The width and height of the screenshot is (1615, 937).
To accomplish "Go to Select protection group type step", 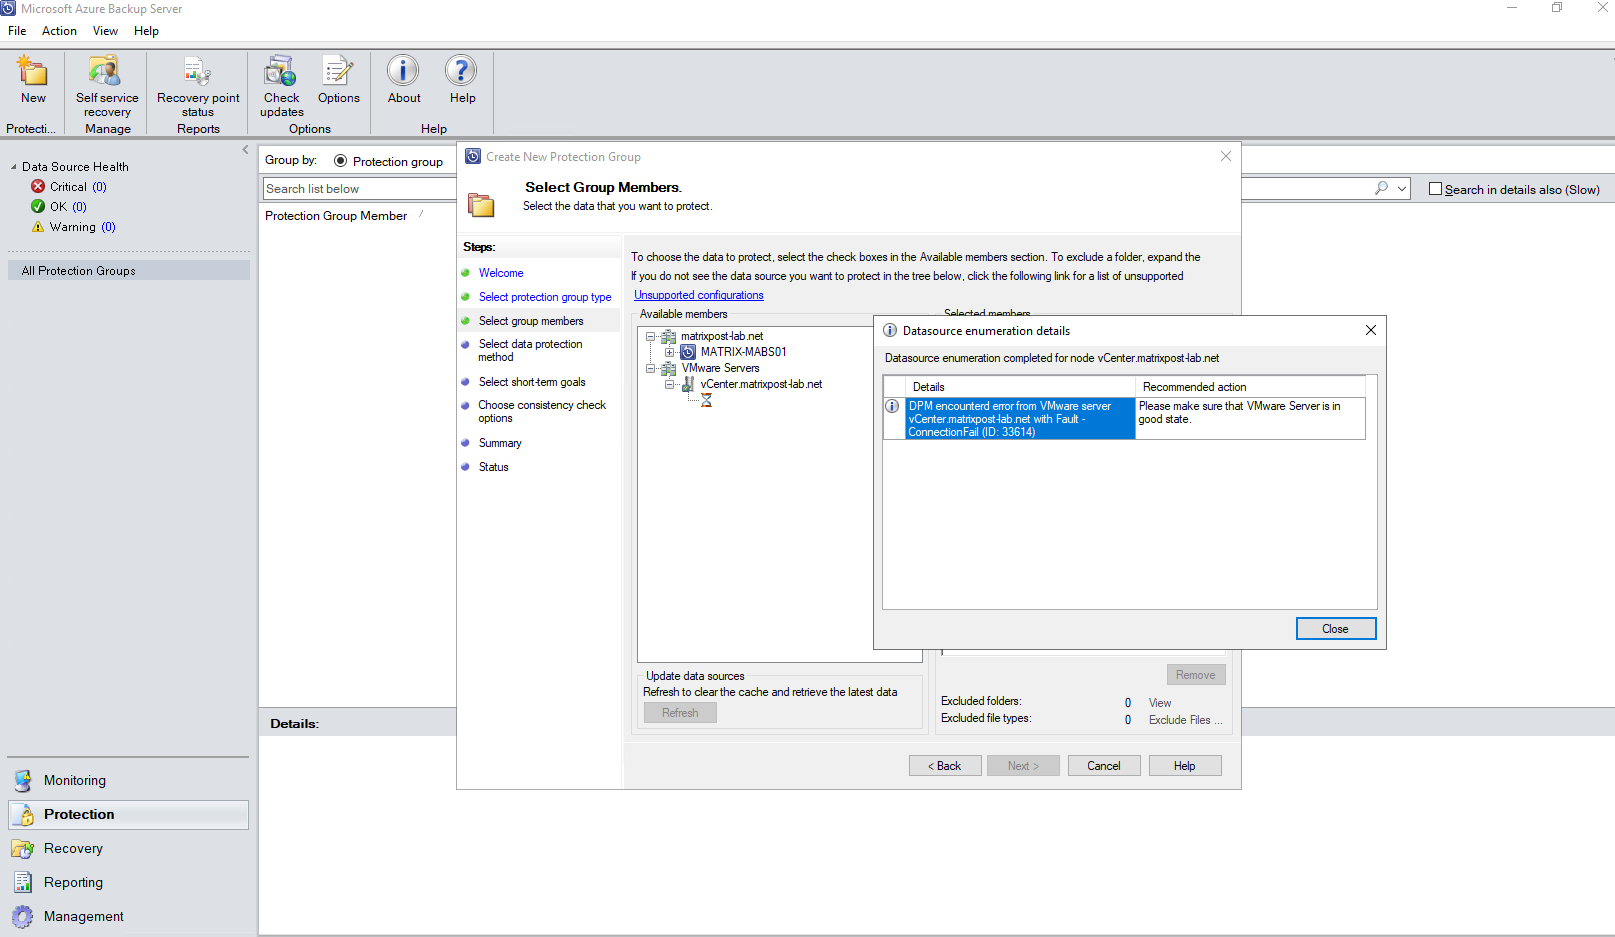I will click(545, 297).
